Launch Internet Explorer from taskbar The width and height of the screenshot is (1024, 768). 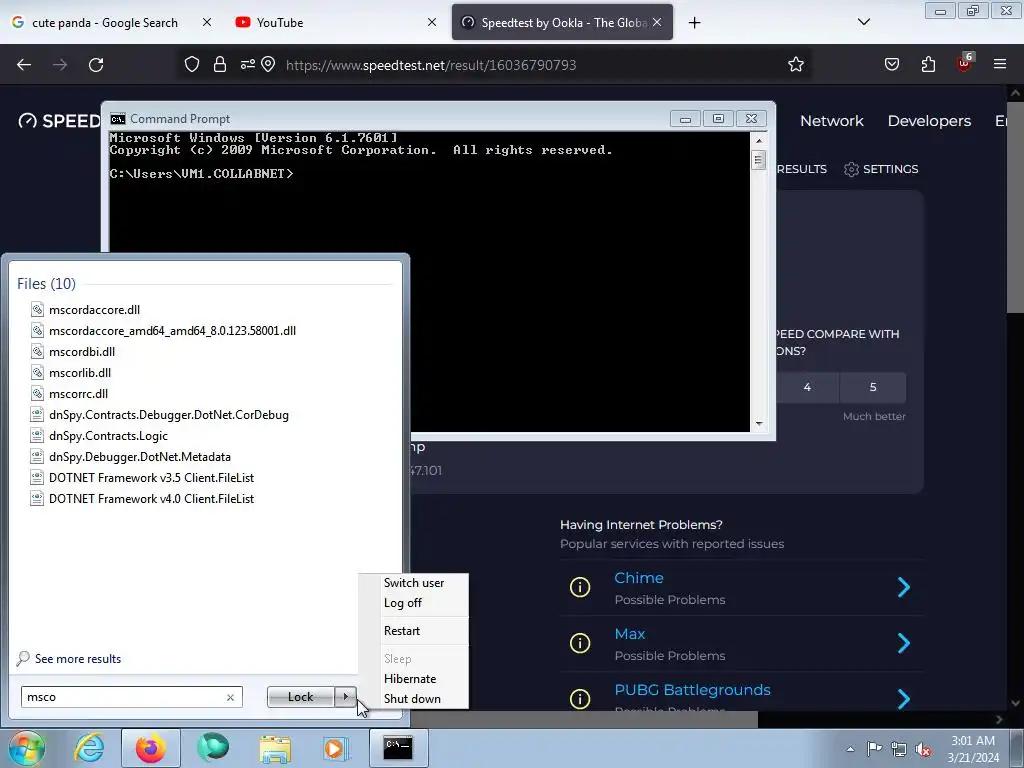[89, 748]
